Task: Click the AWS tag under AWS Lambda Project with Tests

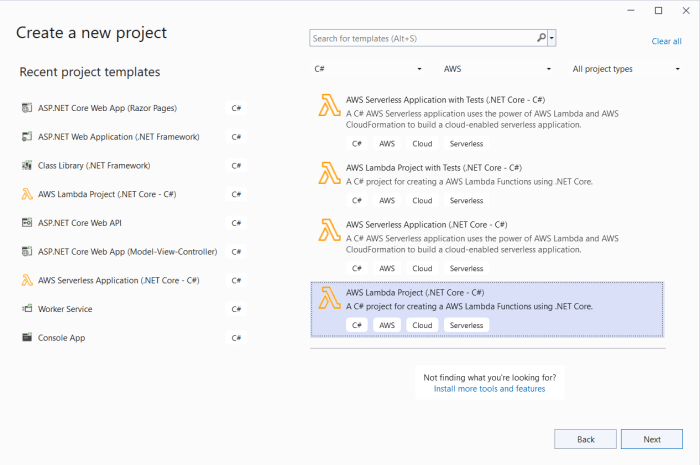Action: point(387,200)
